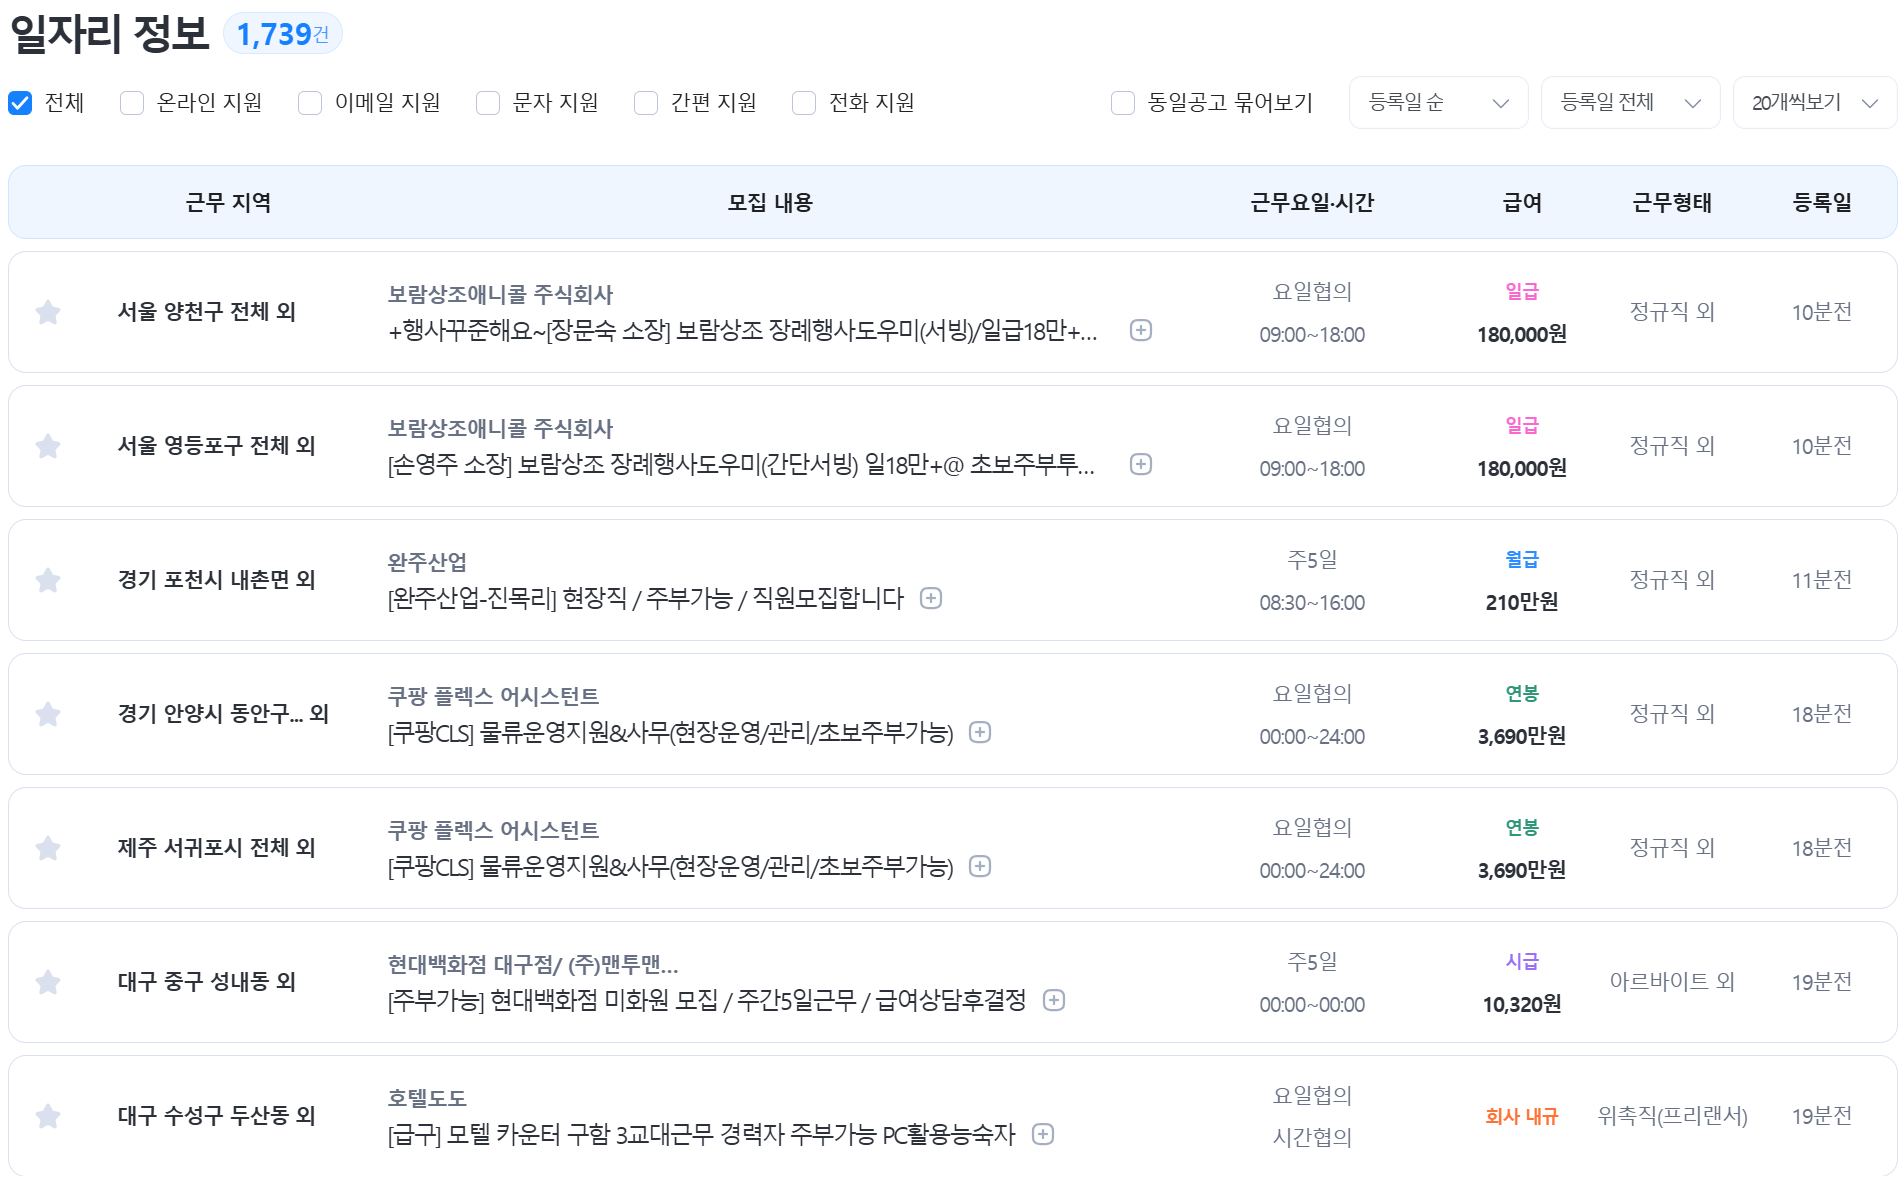Expand plus icon for 손영주 소장 보람상조 posting
This screenshot has width=1903, height=1180.
tap(1141, 464)
